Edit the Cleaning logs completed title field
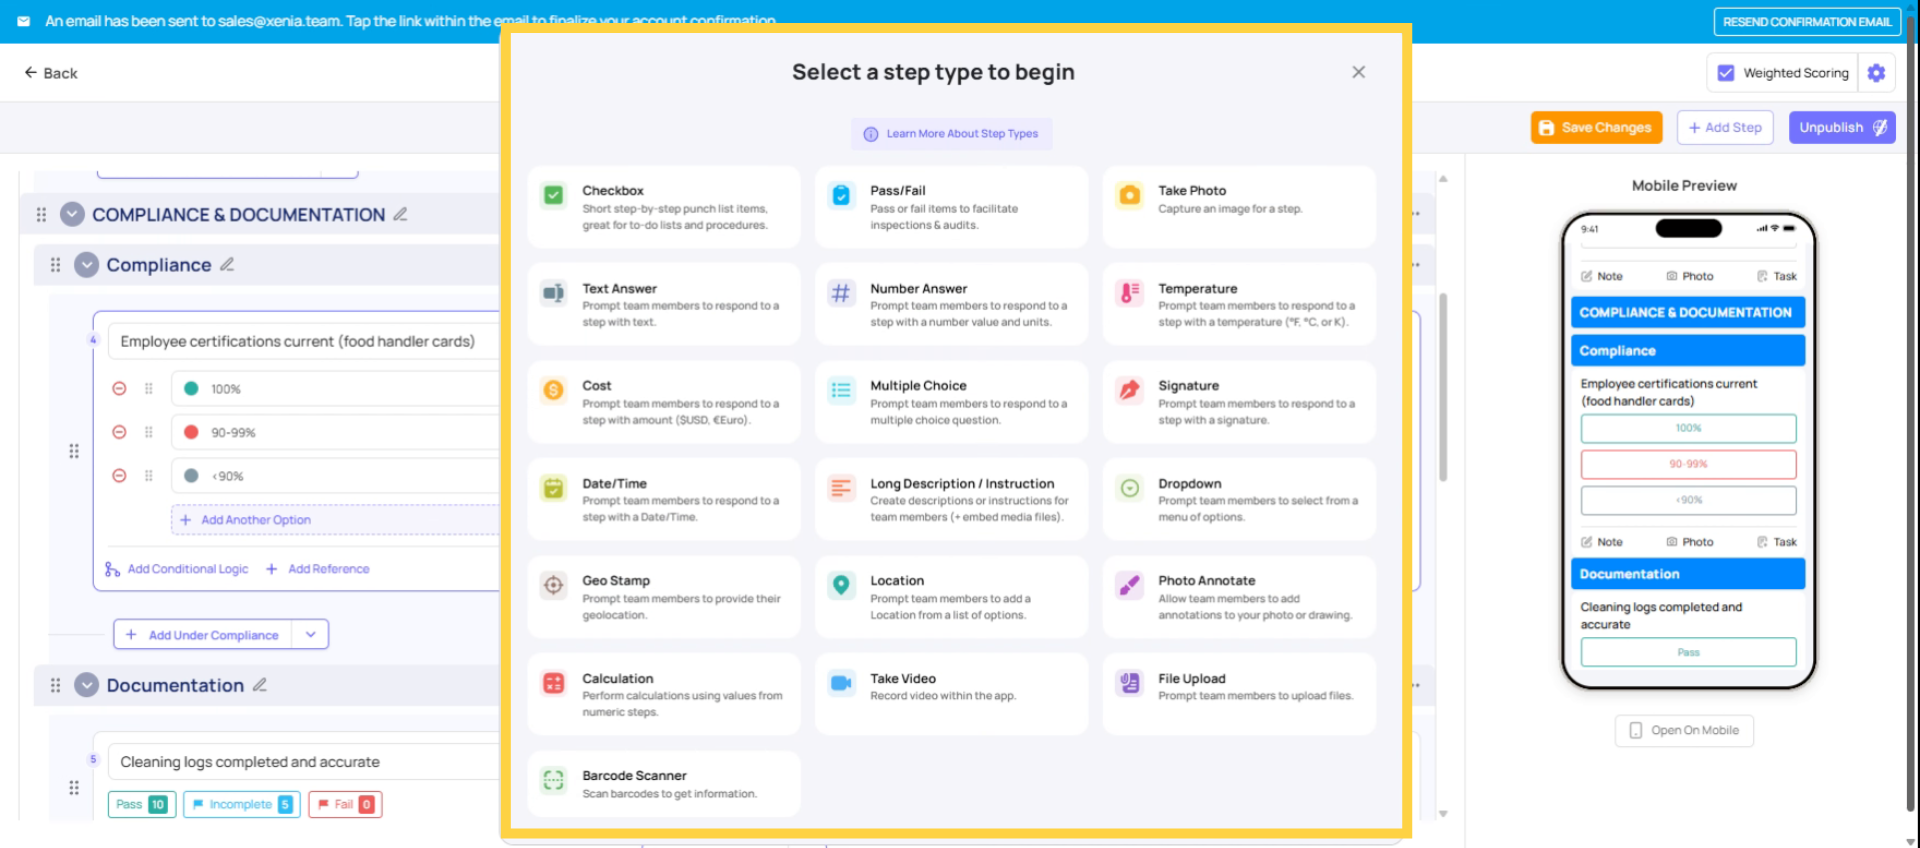Viewport: 1920px width, 848px height. (x=304, y=762)
